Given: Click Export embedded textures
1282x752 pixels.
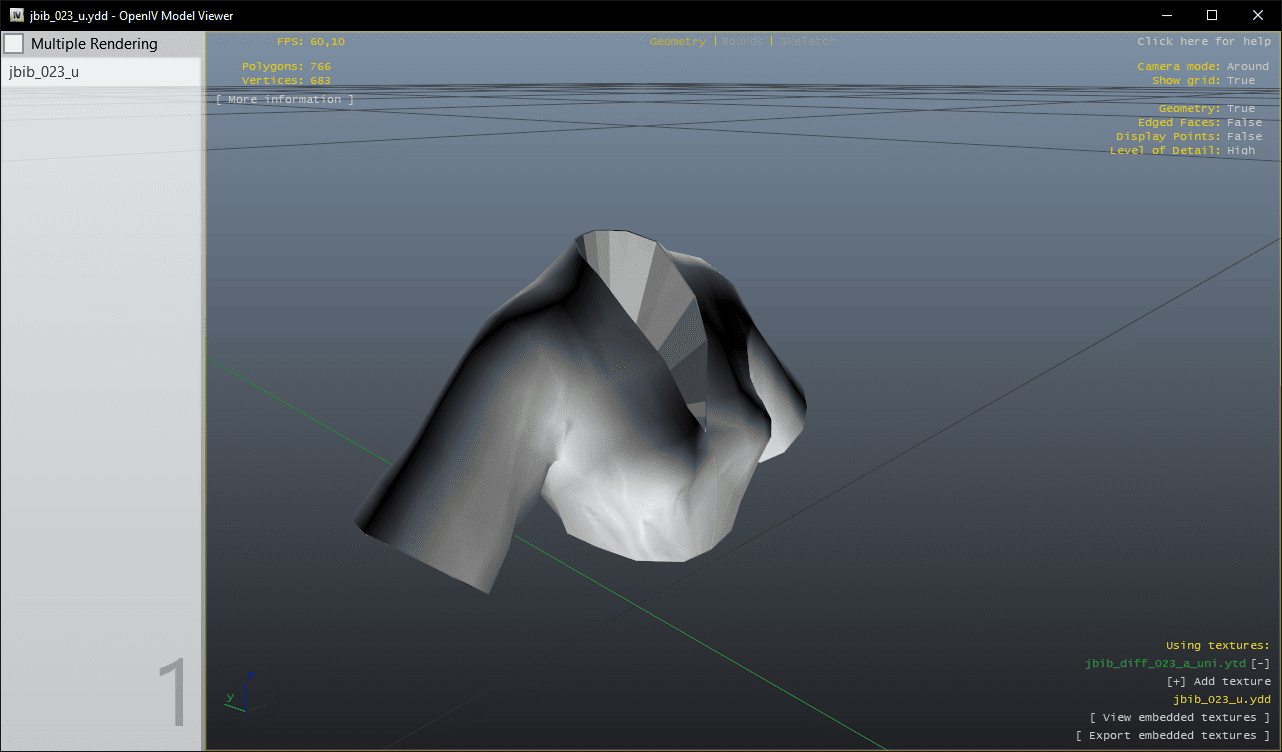Looking at the screenshot, I should coord(1173,736).
